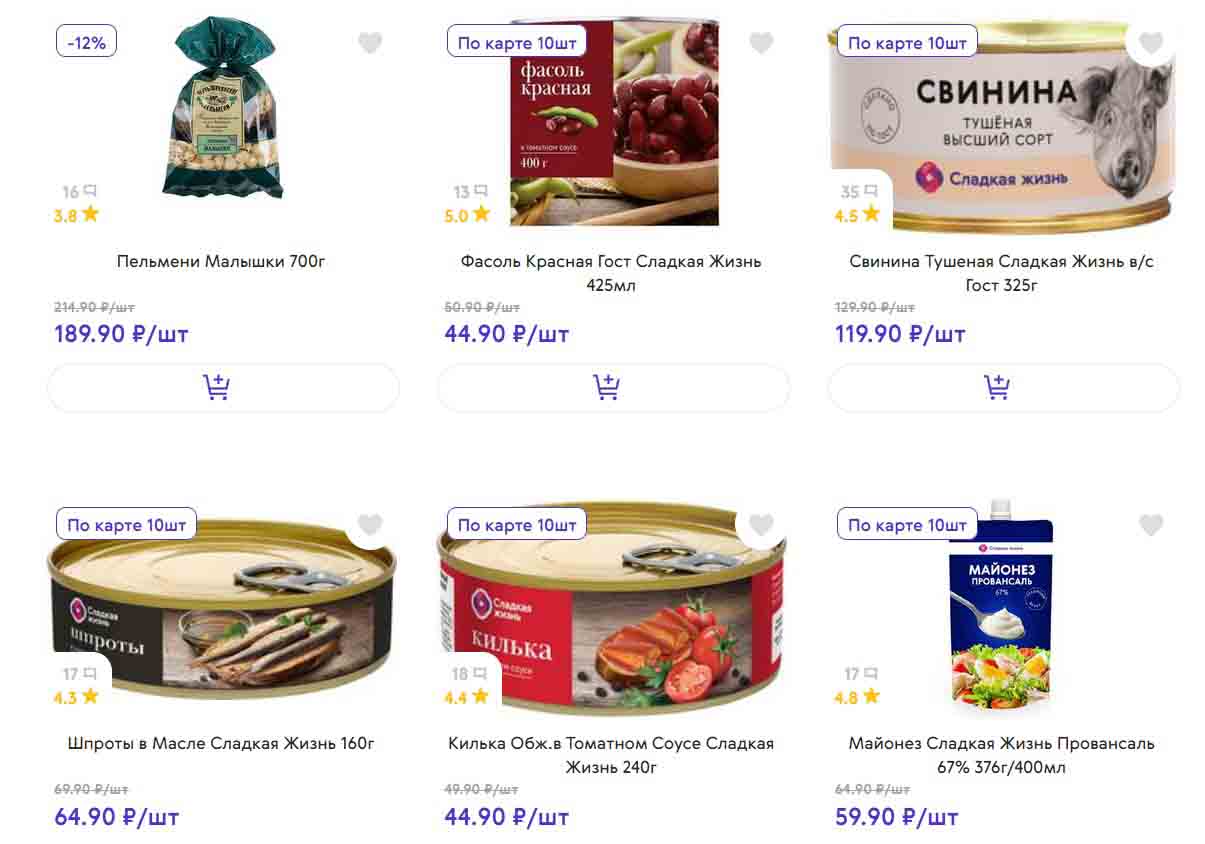This screenshot has height=844, width=1205.
Task: Click the -12% discount badge
Action: tap(87, 42)
